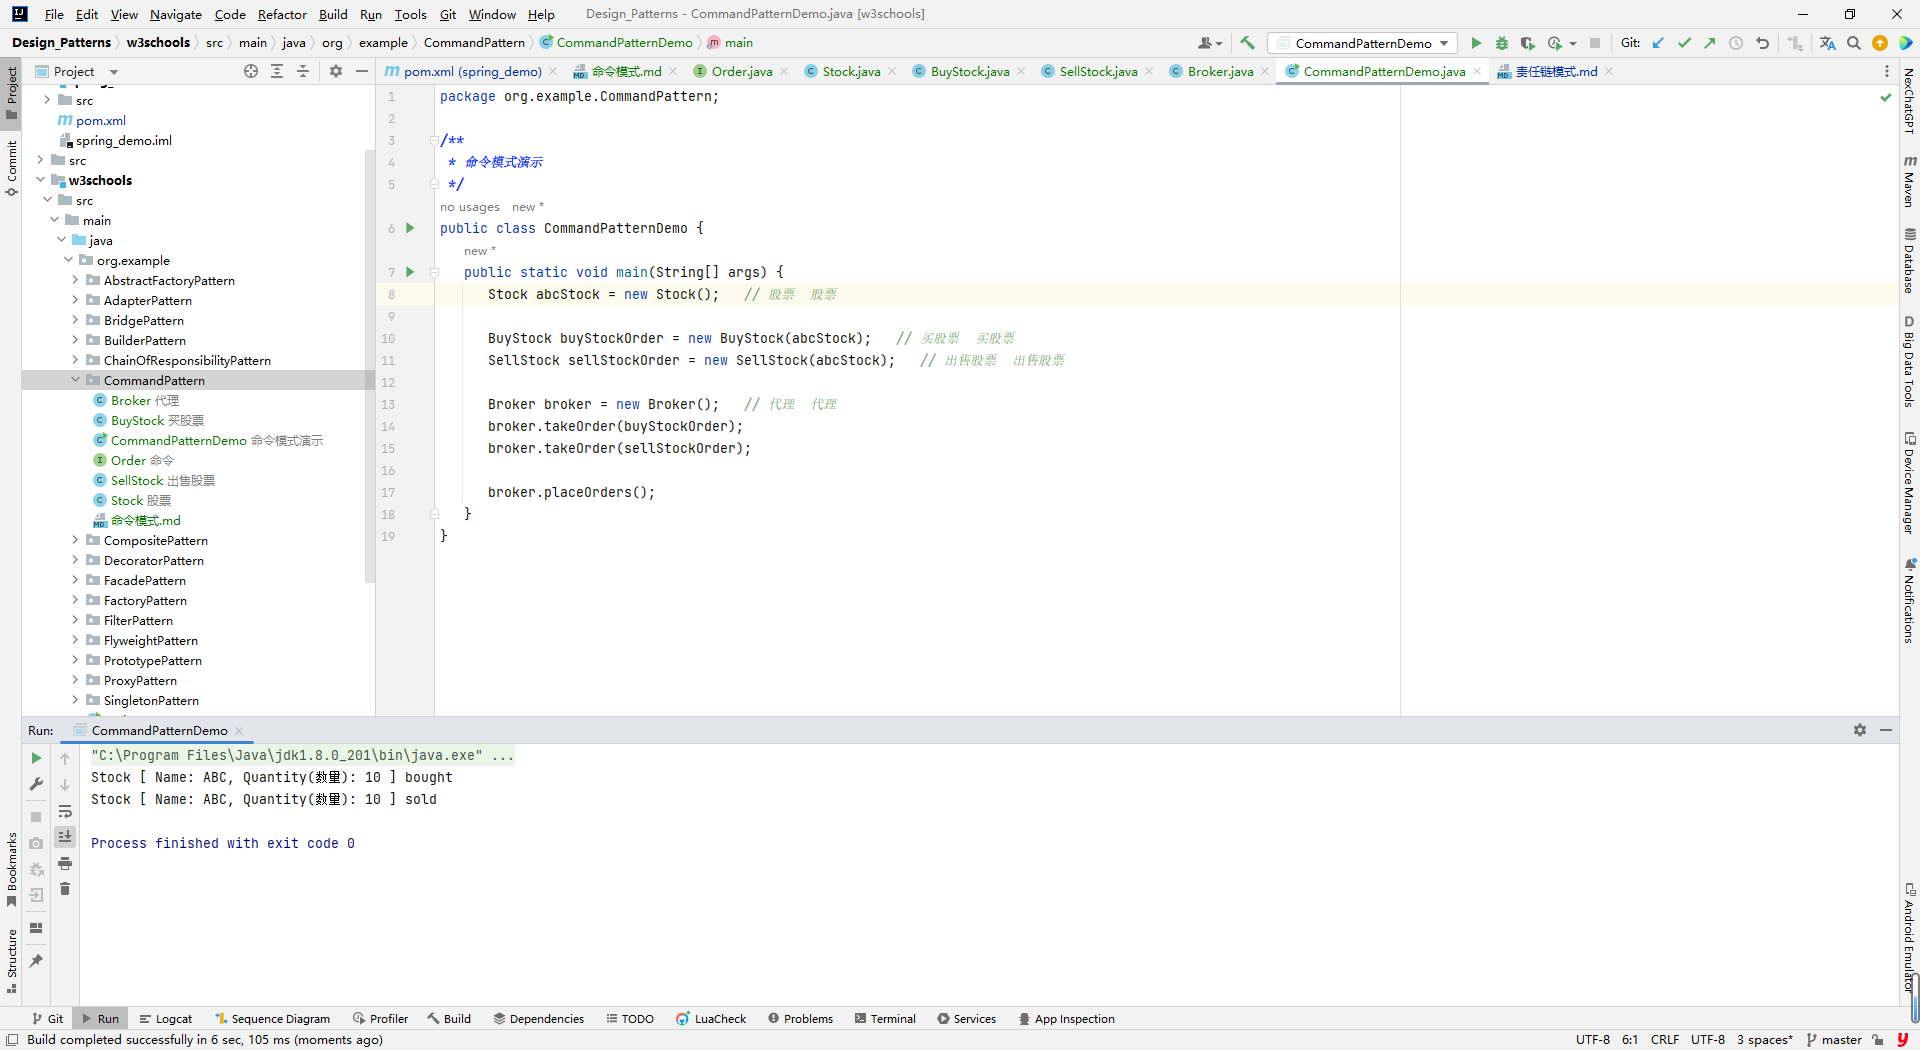Image resolution: width=1920 pixels, height=1050 pixels.
Task: Collapse the CommandPattern folder in the tree
Action: pyautogui.click(x=75, y=380)
